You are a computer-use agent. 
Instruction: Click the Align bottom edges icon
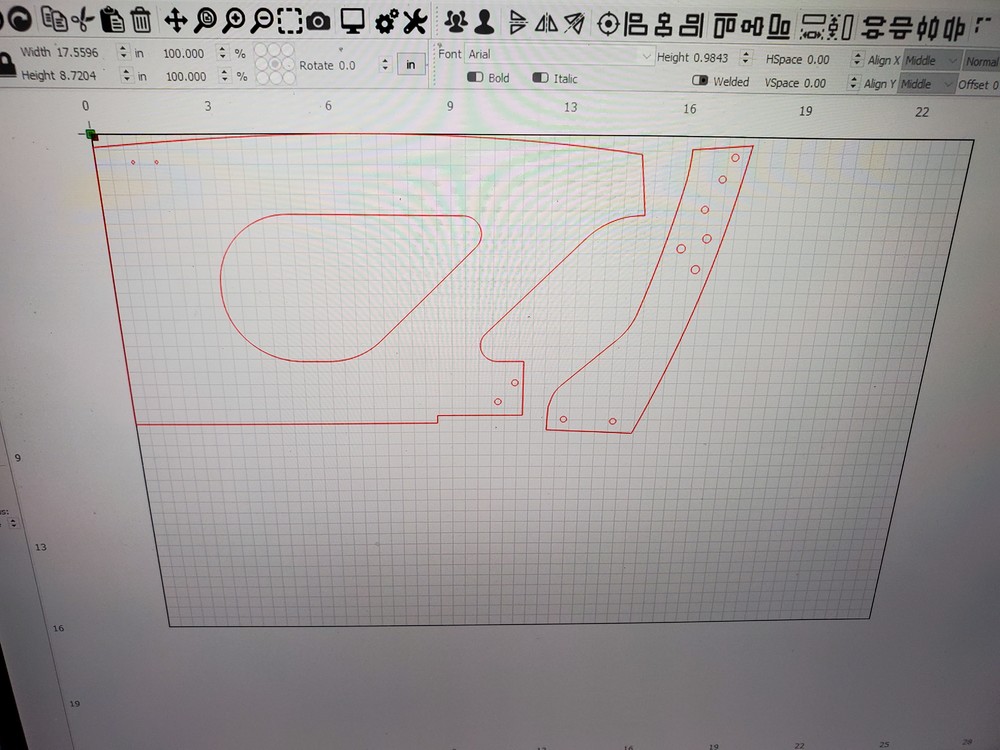coord(779,27)
